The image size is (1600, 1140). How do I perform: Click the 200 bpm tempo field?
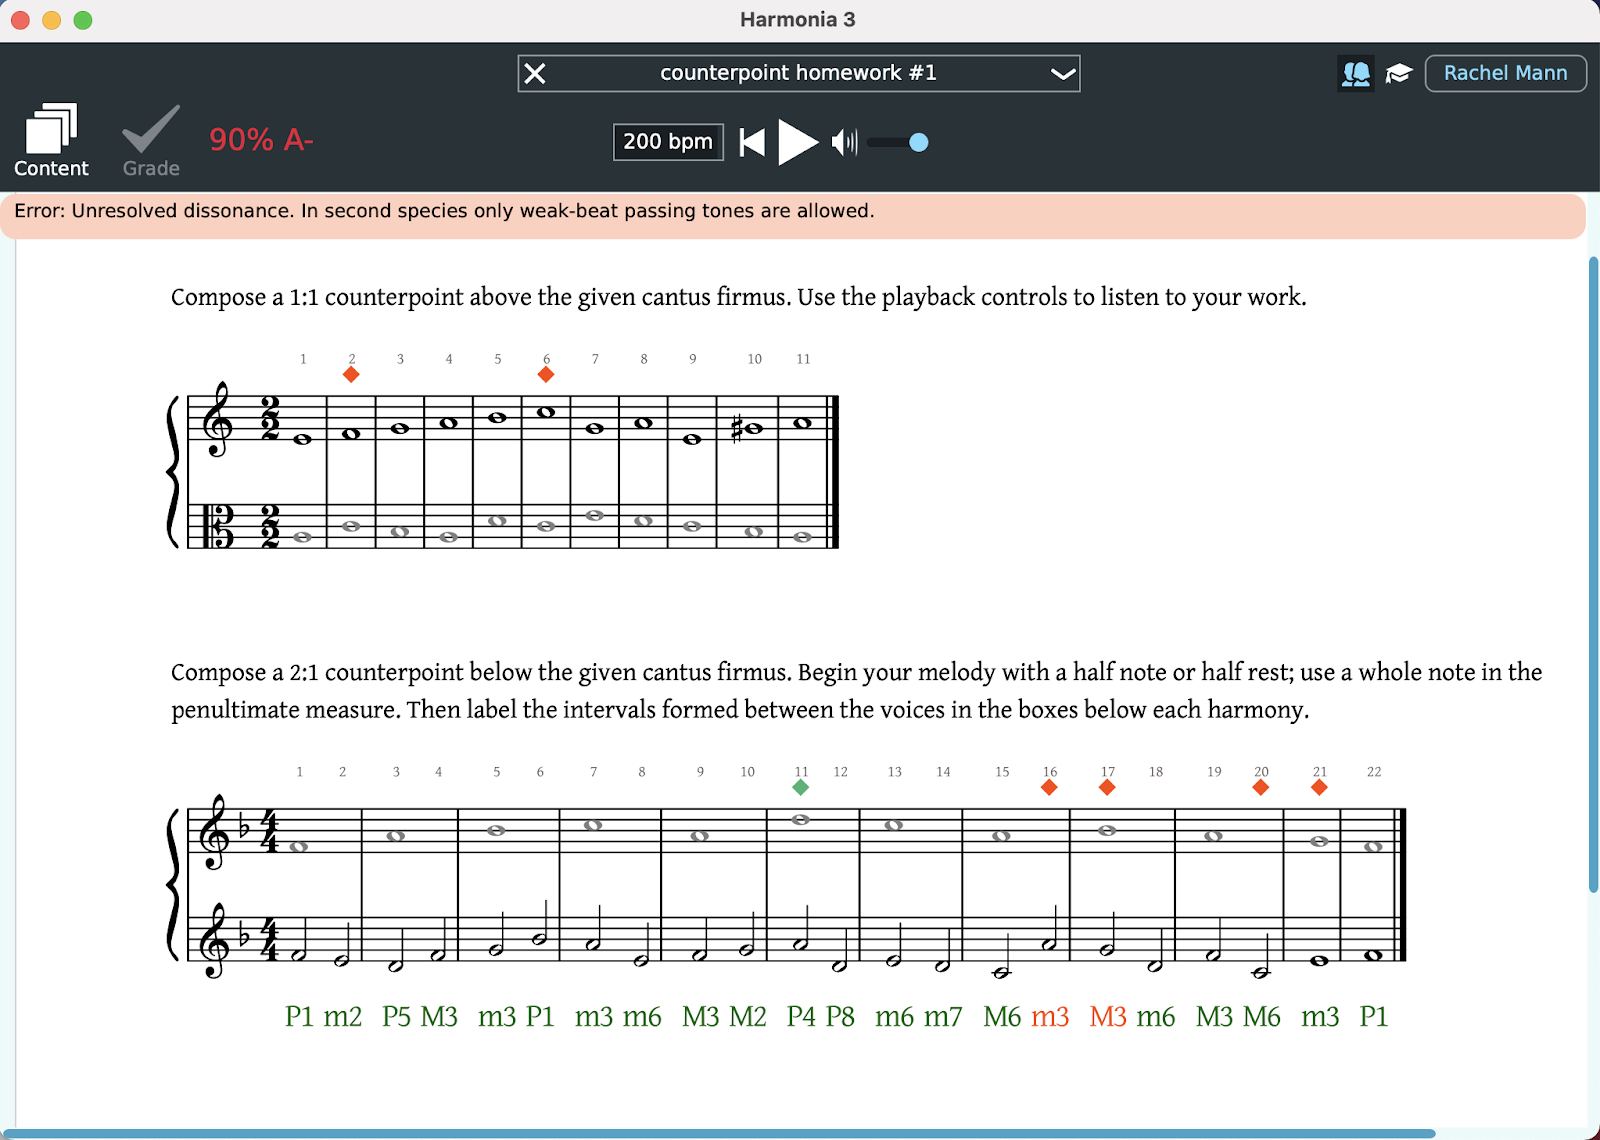668,142
